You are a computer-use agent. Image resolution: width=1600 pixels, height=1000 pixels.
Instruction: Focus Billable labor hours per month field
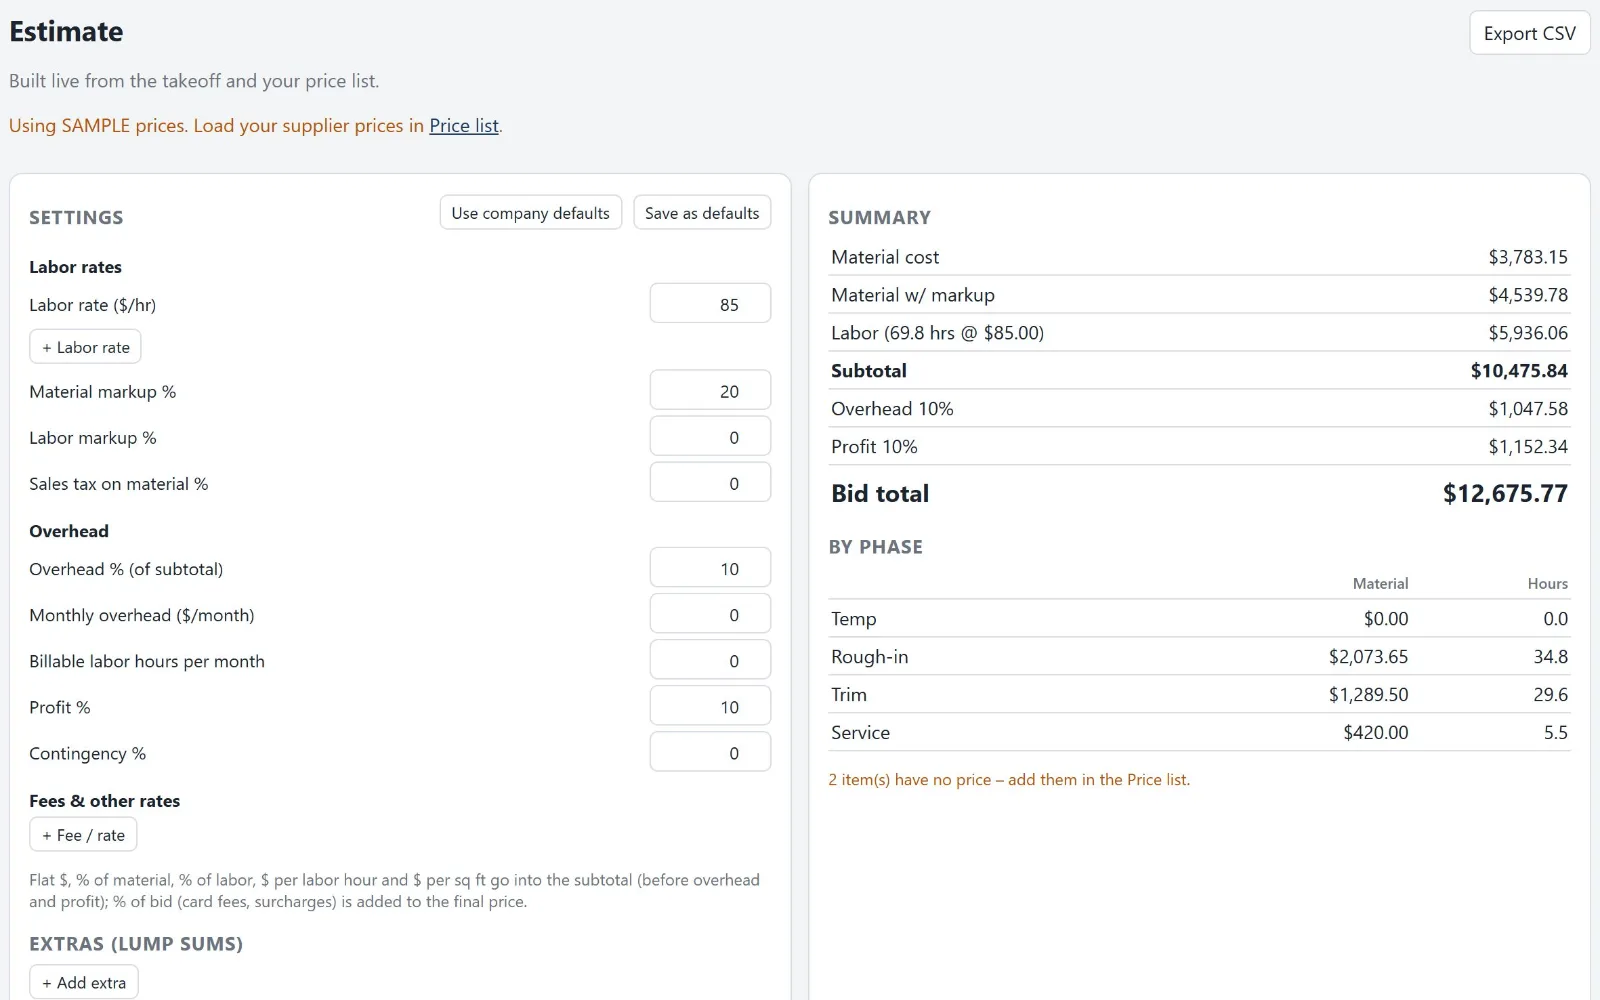pos(710,660)
